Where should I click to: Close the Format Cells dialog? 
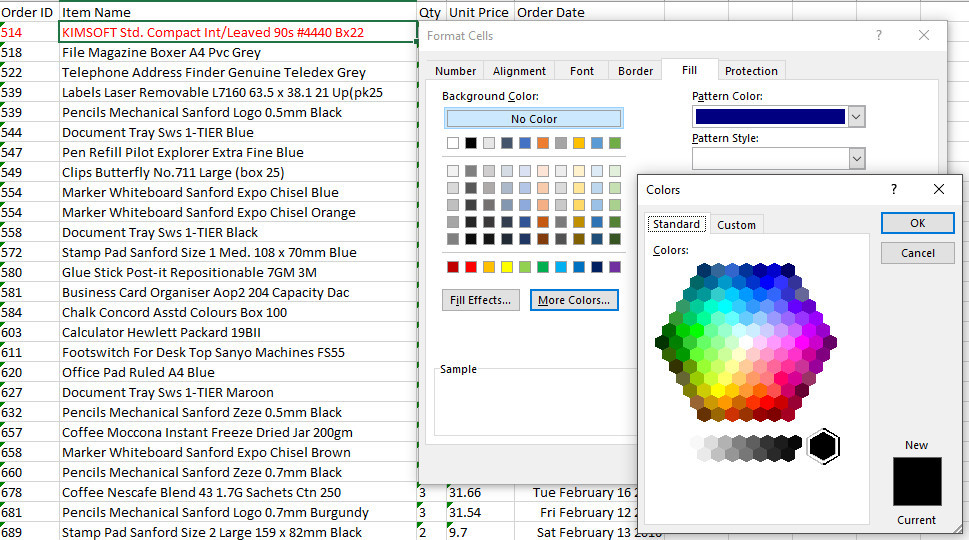click(x=924, y=35)
